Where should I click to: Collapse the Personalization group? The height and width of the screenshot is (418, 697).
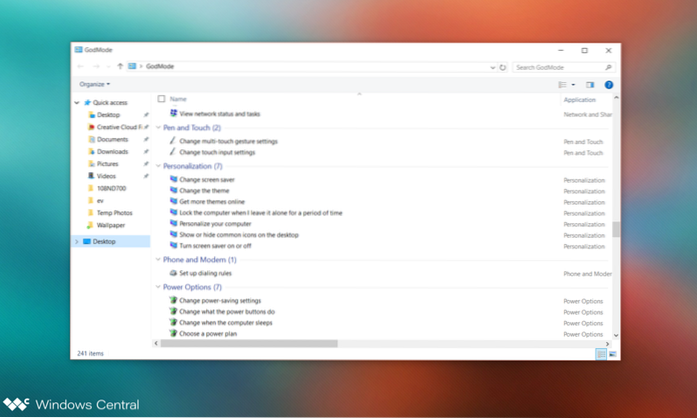(159, 165)
